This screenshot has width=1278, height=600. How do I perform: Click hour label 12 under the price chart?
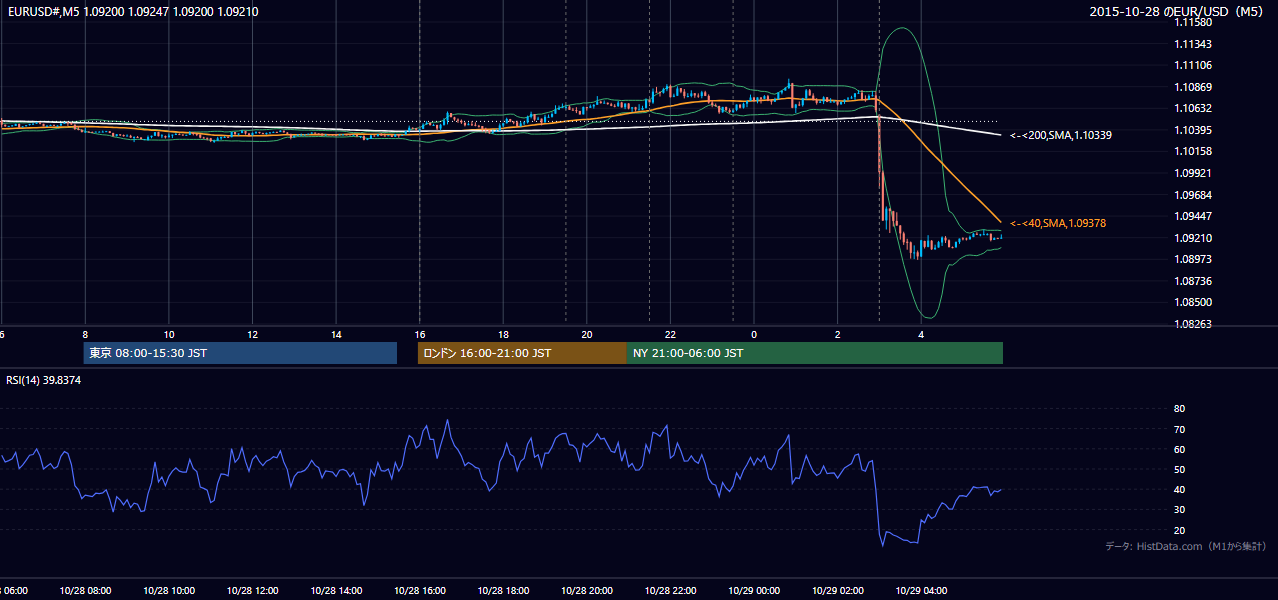pyautogui.click(x=253, y=334)
